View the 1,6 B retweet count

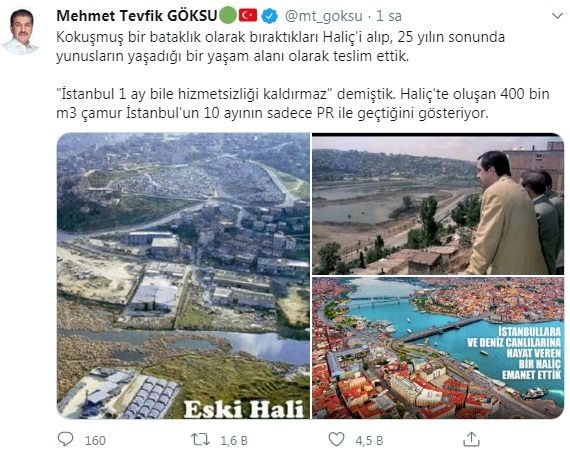click(x=234, y=440)
